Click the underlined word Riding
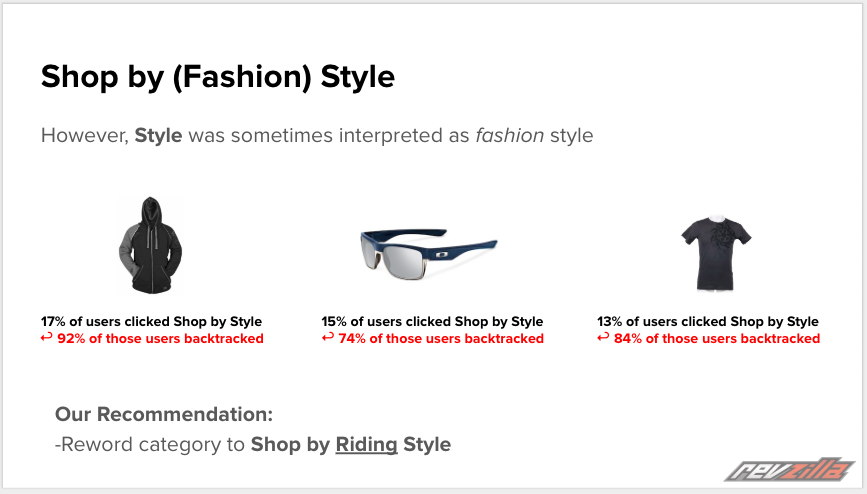 [366, 444]
